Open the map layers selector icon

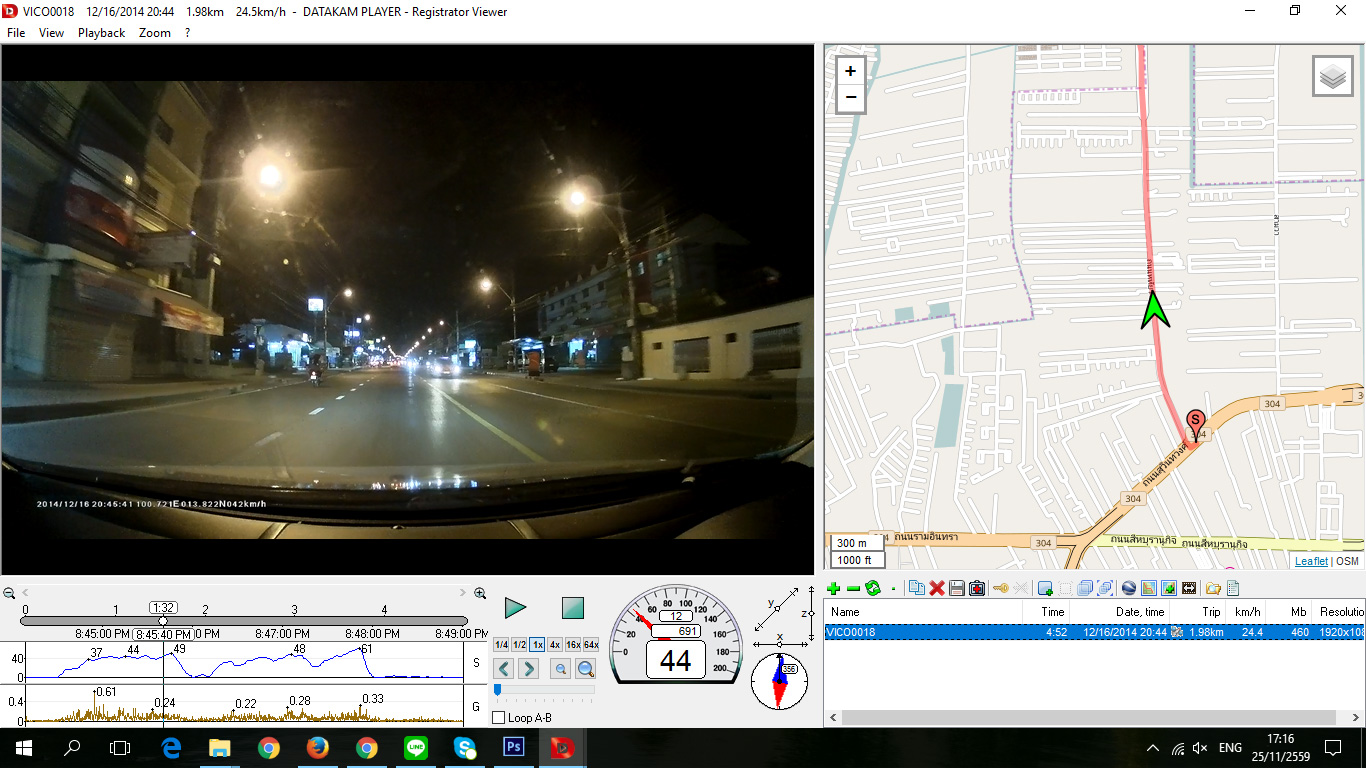pyautogui.click(x=1332, y=76)
